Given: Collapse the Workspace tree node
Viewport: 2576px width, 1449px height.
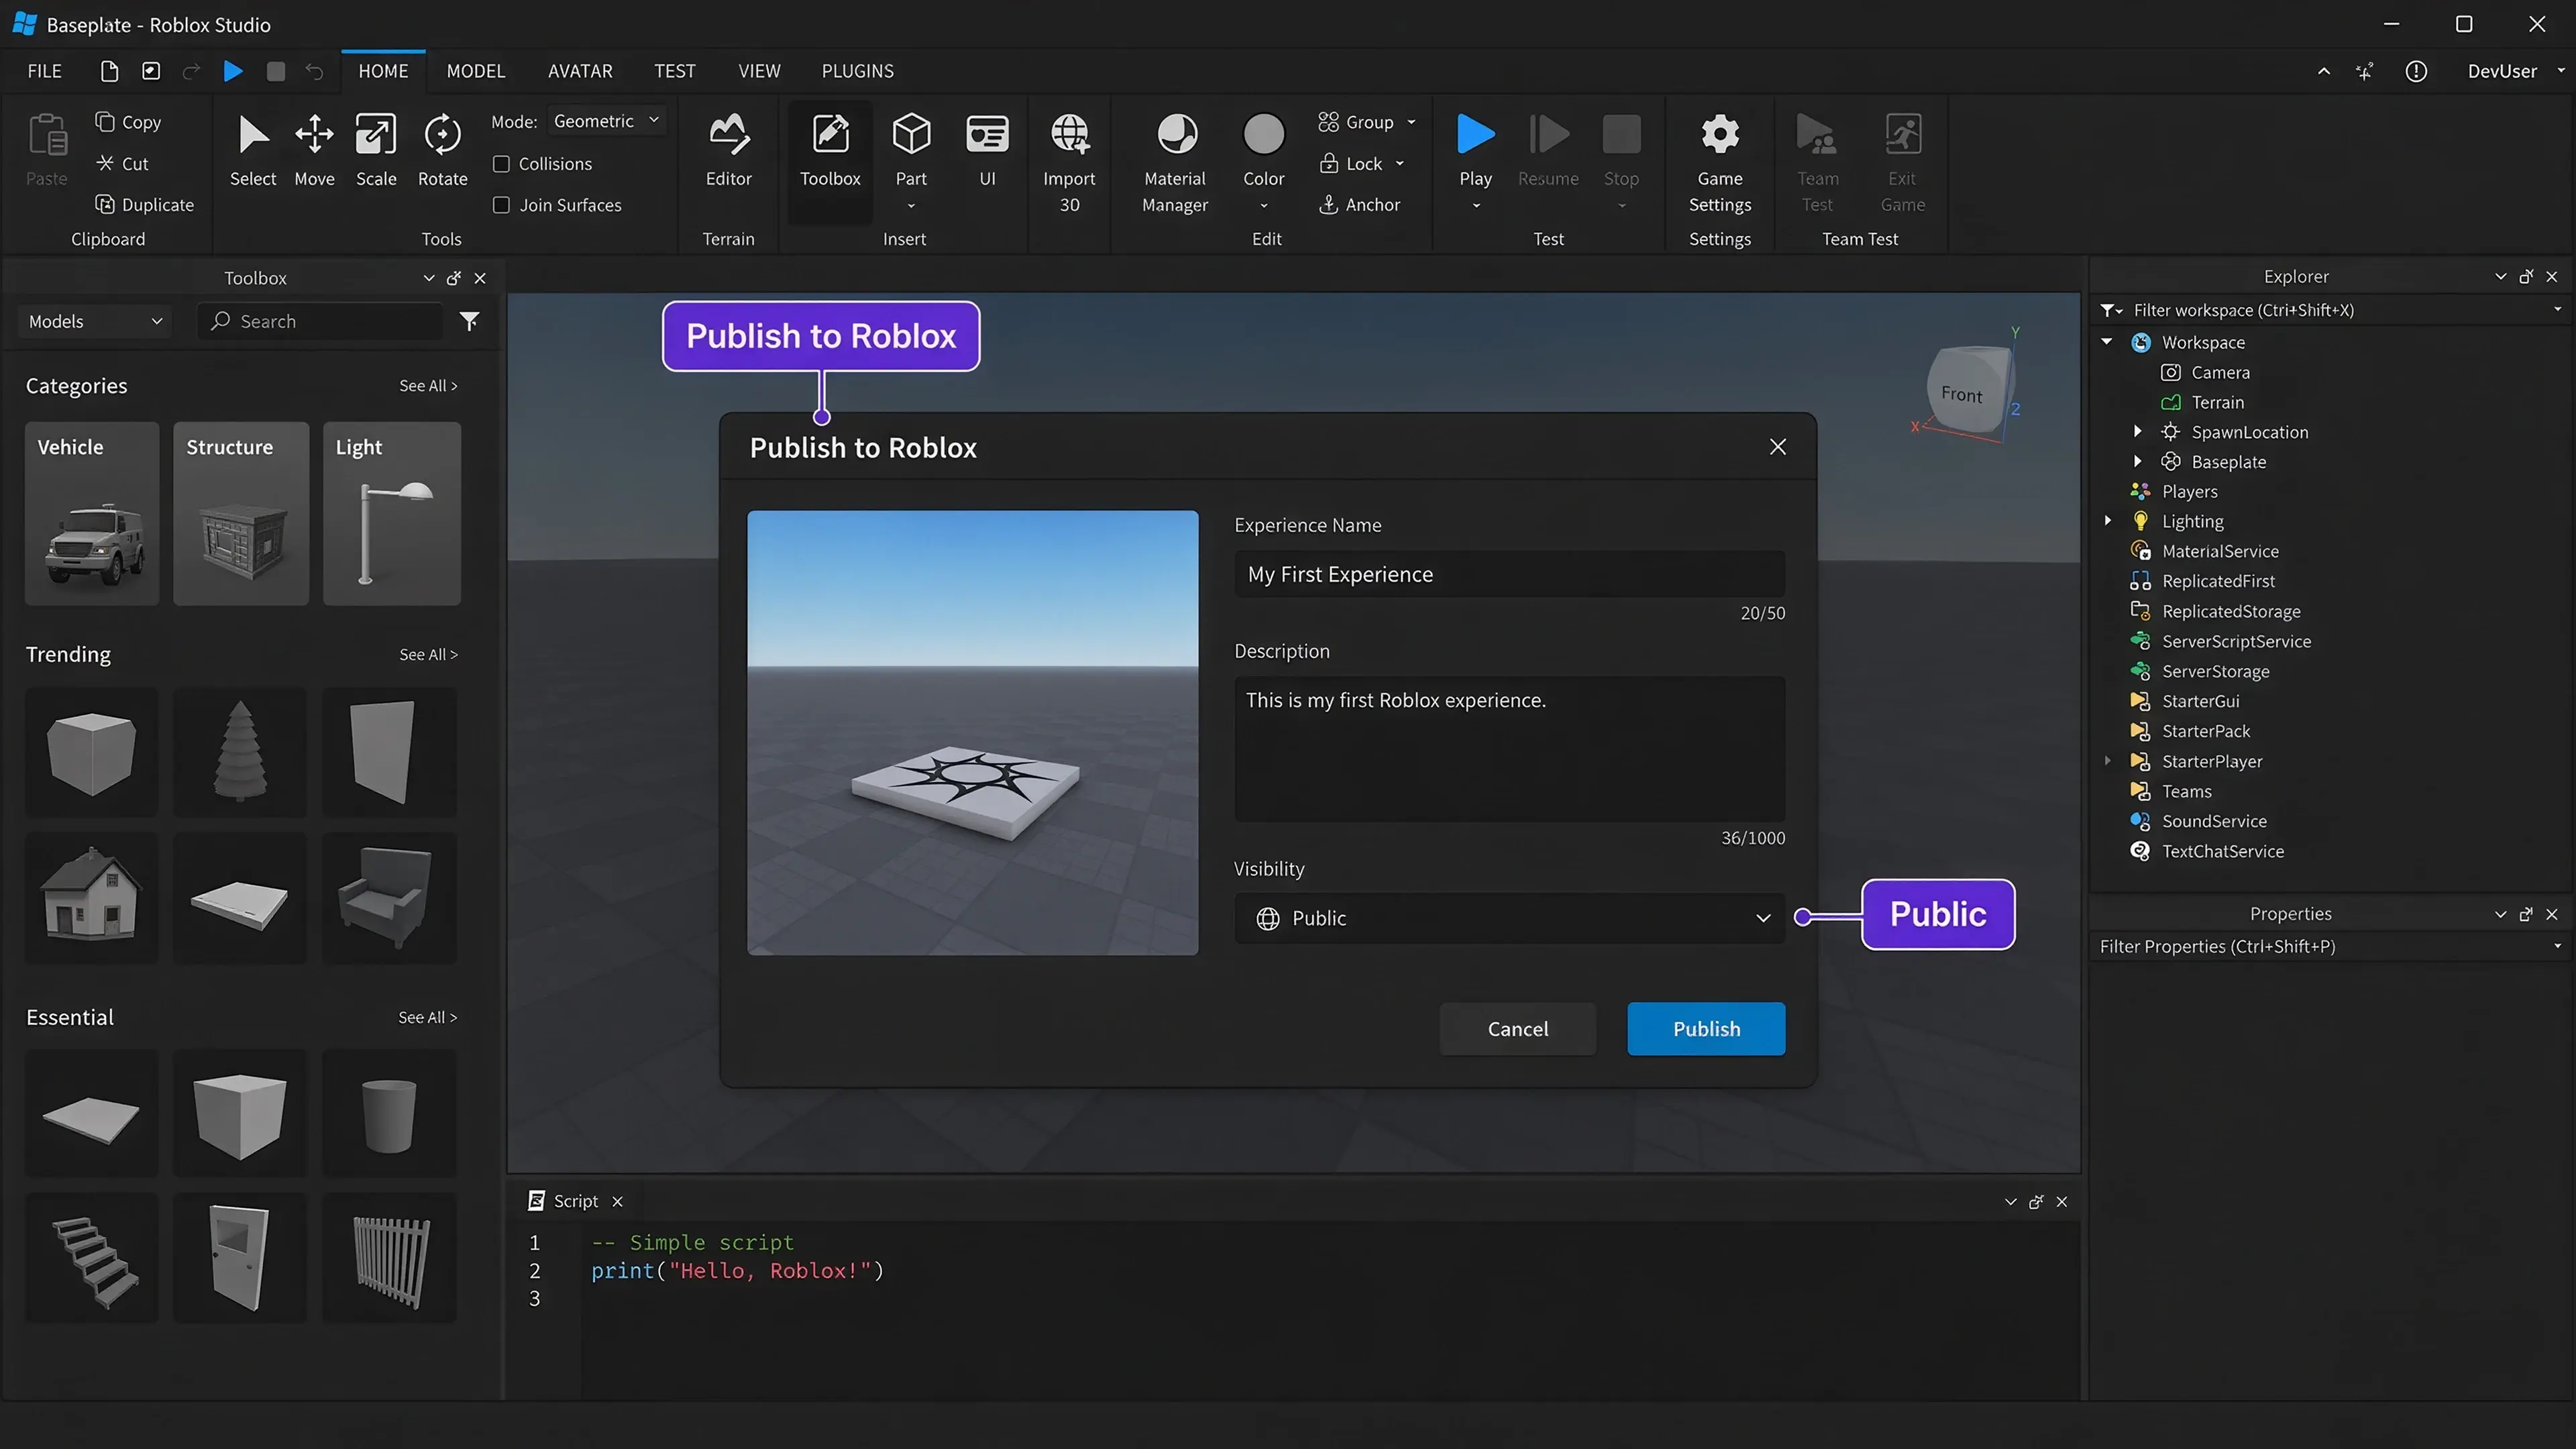Looking at the screenshot, I should click(2107, 342).
